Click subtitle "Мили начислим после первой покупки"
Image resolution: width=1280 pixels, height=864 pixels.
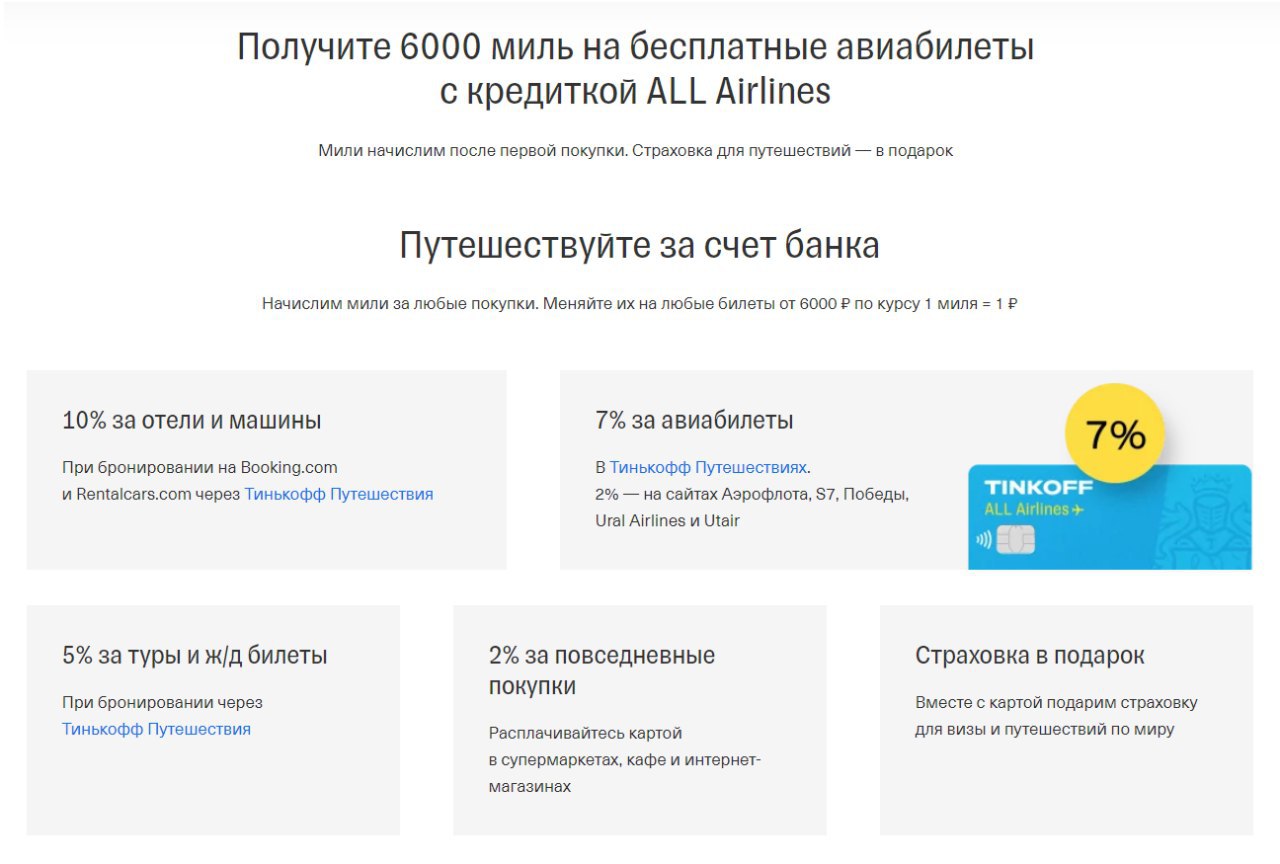tap(472, 151)
